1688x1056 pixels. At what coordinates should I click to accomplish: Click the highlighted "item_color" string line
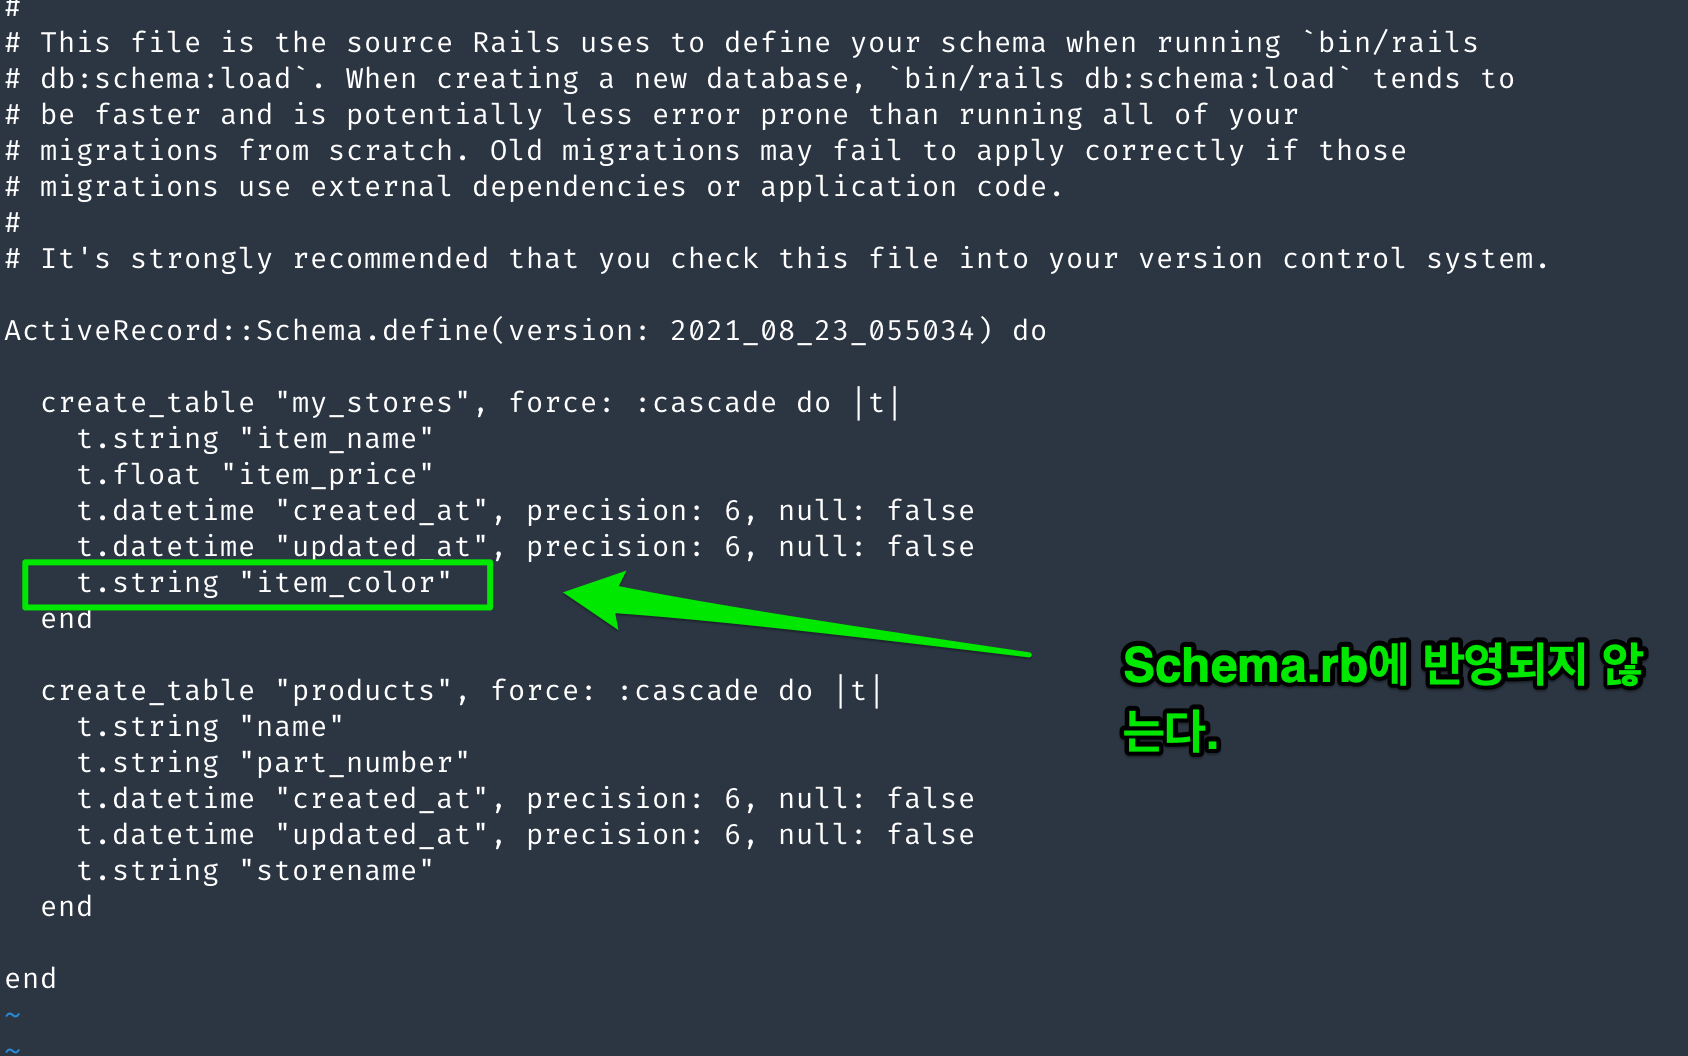[263, 583]
